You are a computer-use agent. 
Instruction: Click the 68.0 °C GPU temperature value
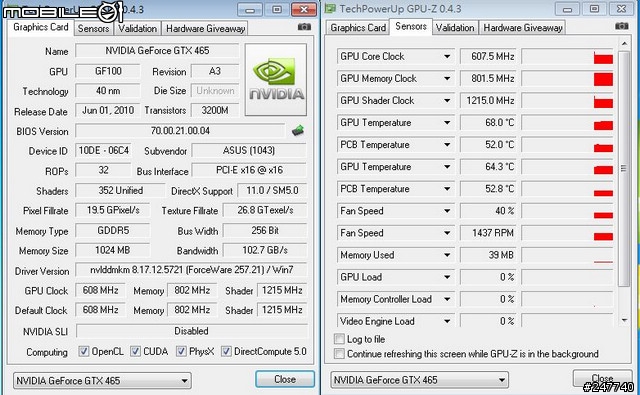click(x=488, y=122)
